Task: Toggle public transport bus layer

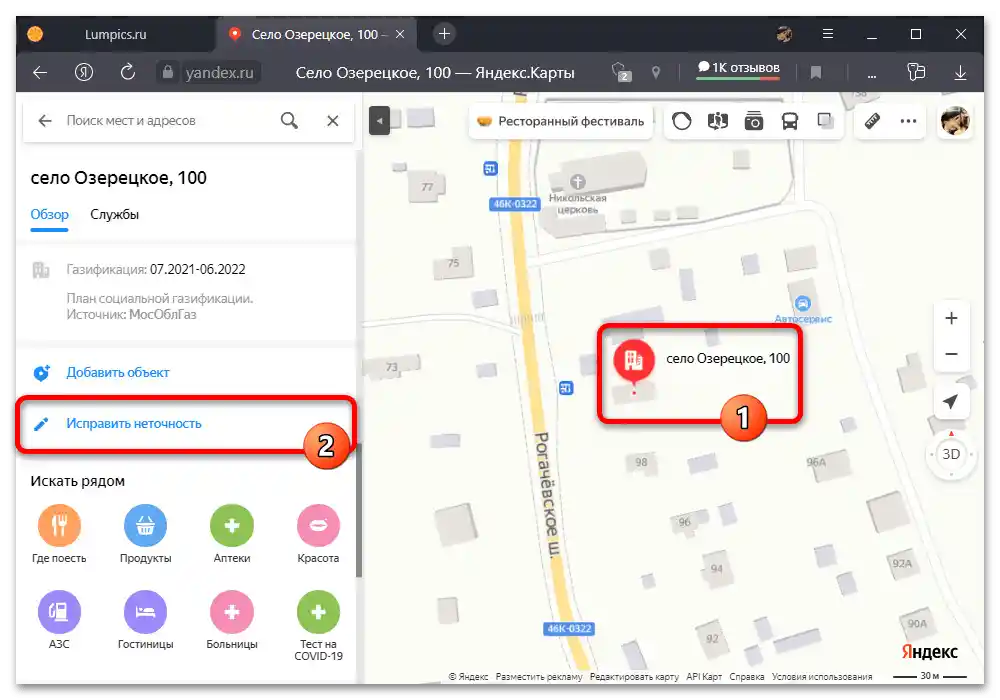Action: [x=790, y=121]
